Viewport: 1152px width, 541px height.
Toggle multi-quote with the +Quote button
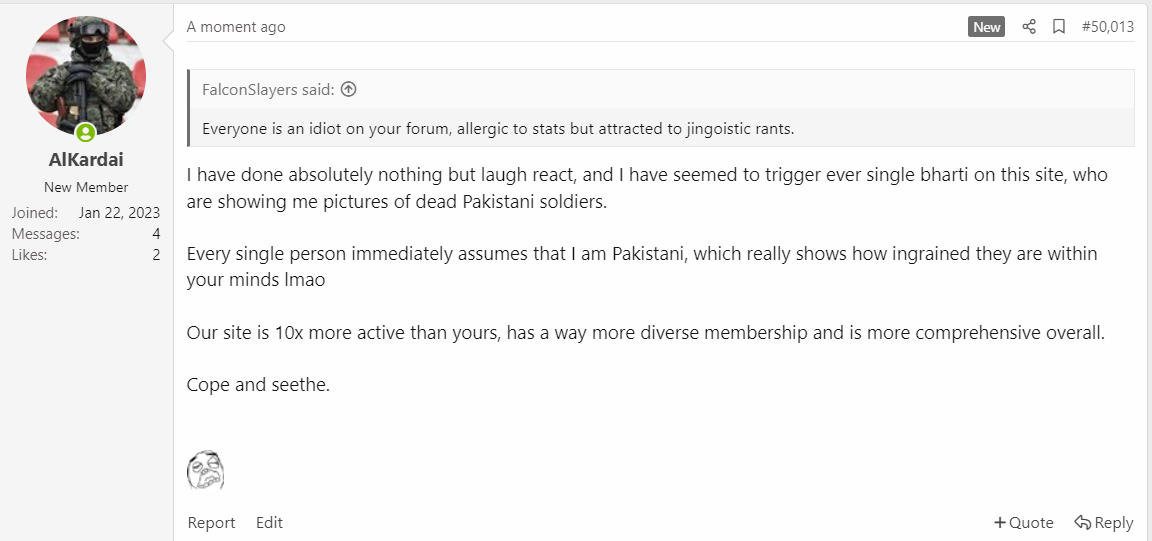[1023, 523]
